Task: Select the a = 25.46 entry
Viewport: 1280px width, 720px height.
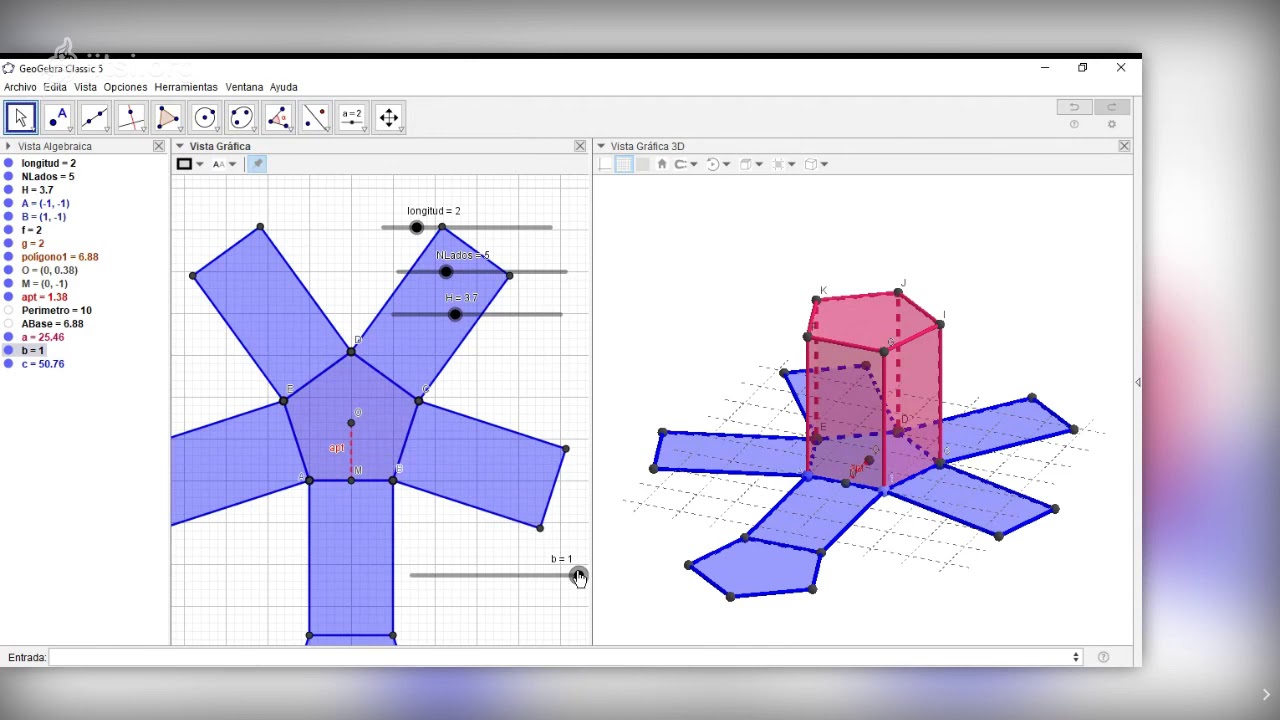Action: [43, 337]
